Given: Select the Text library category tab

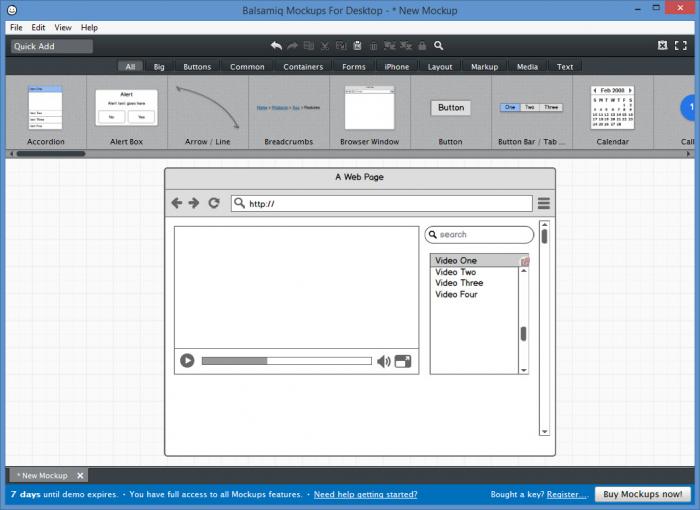Looking at the screenshot, I should (x=565, y=67).
